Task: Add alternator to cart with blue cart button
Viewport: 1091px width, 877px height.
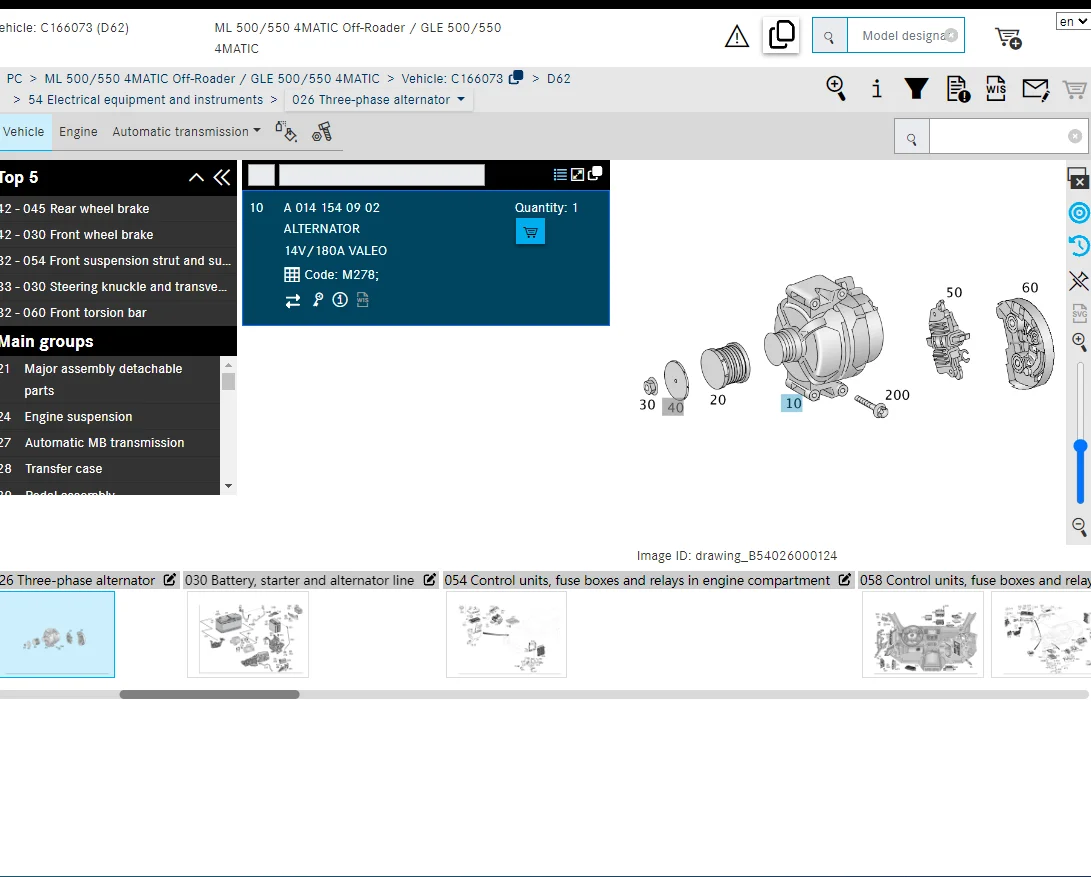Action: click(530, 232)
